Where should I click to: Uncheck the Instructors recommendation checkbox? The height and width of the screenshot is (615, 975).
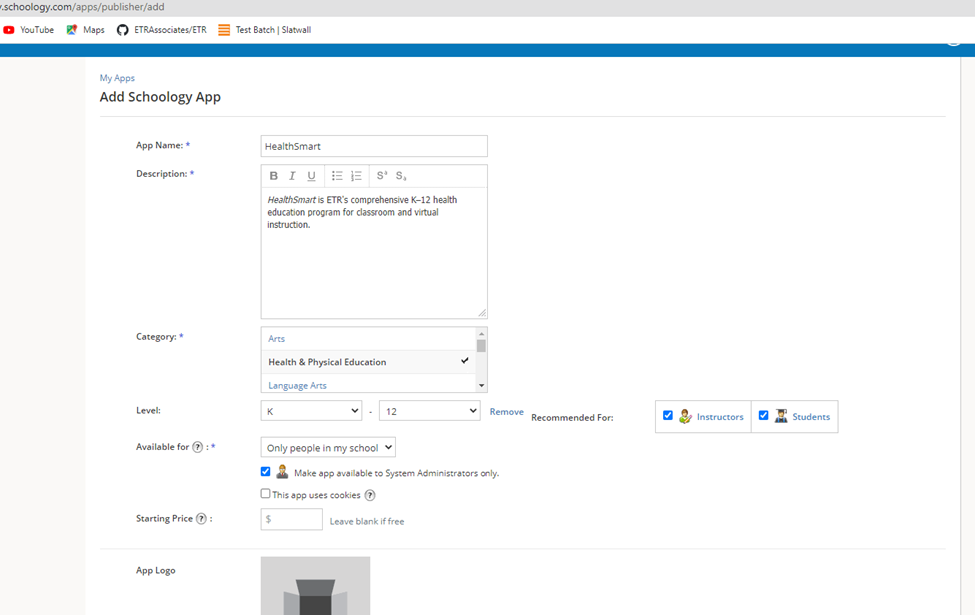(x=668, y=415)
